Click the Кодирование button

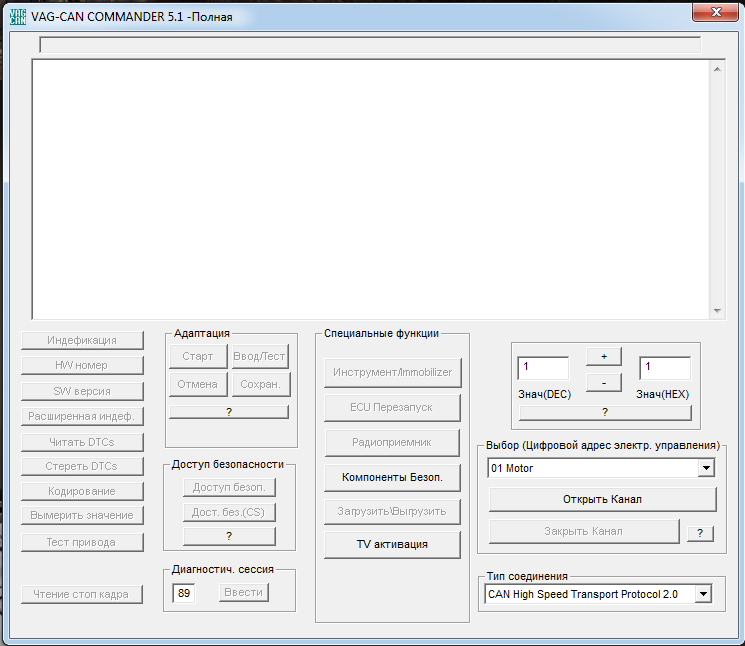82,492
